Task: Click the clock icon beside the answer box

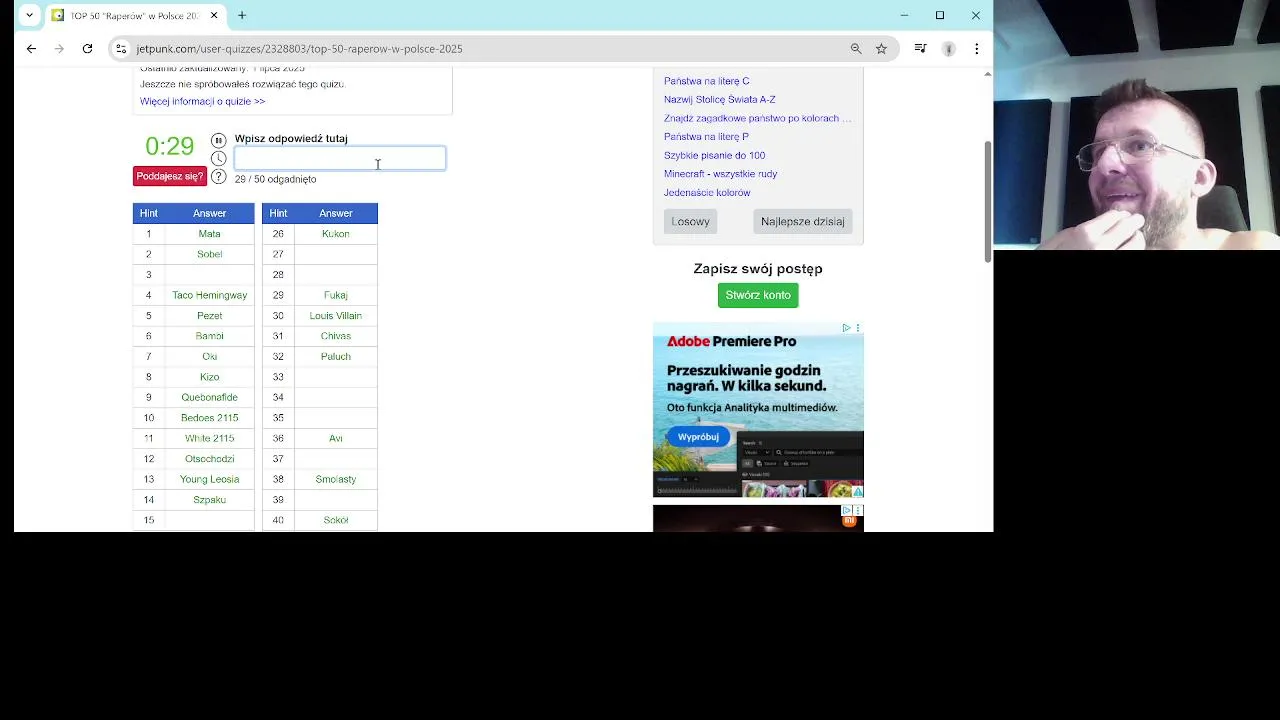Action: 218,158
